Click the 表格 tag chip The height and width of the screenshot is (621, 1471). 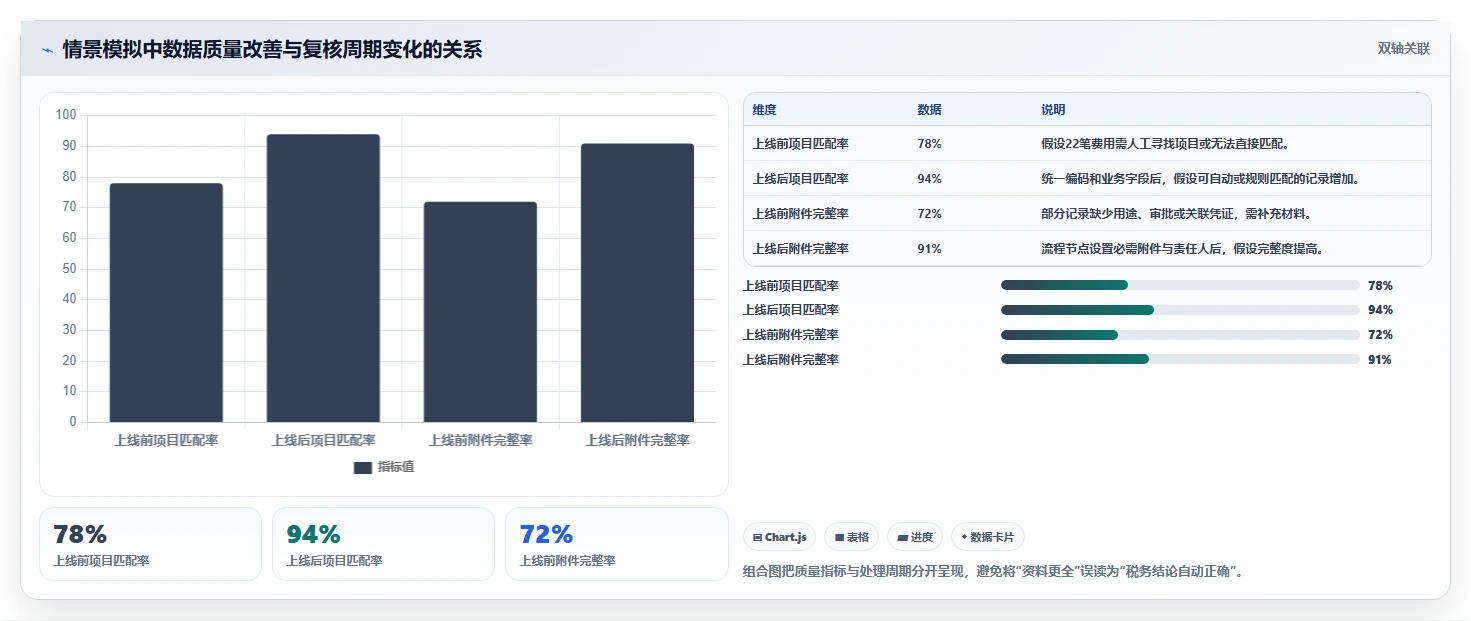point(851,537)
